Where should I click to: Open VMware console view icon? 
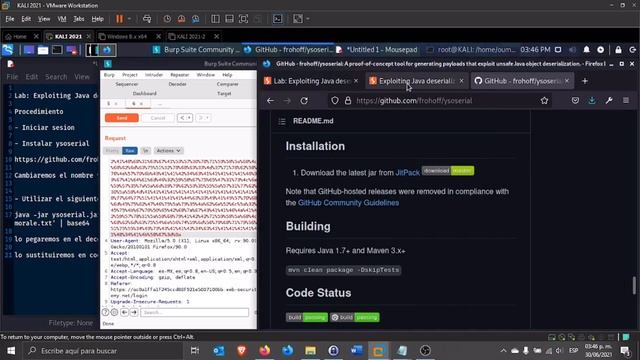pos(278,19)
